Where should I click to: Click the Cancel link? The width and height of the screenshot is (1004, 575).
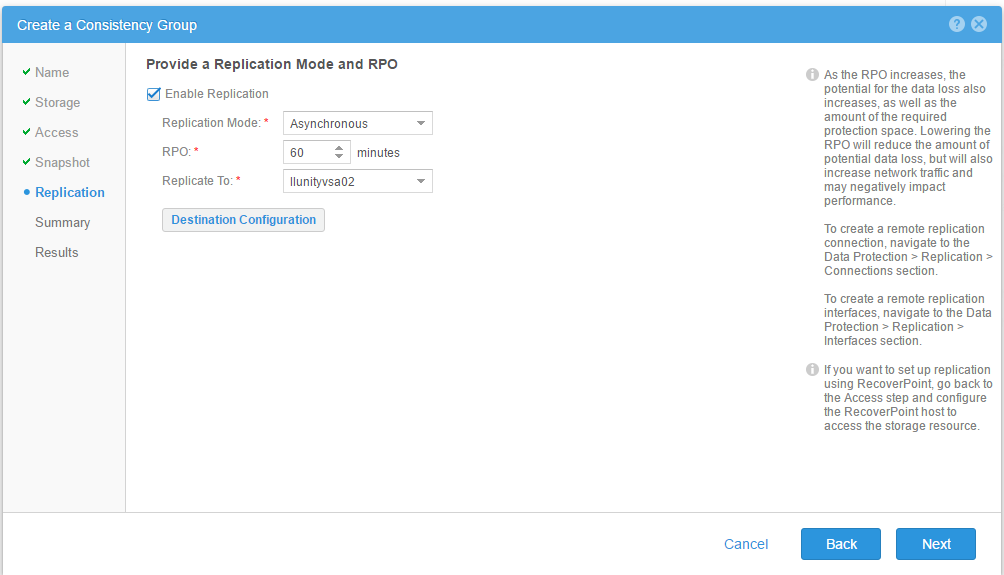pos(746,544)
